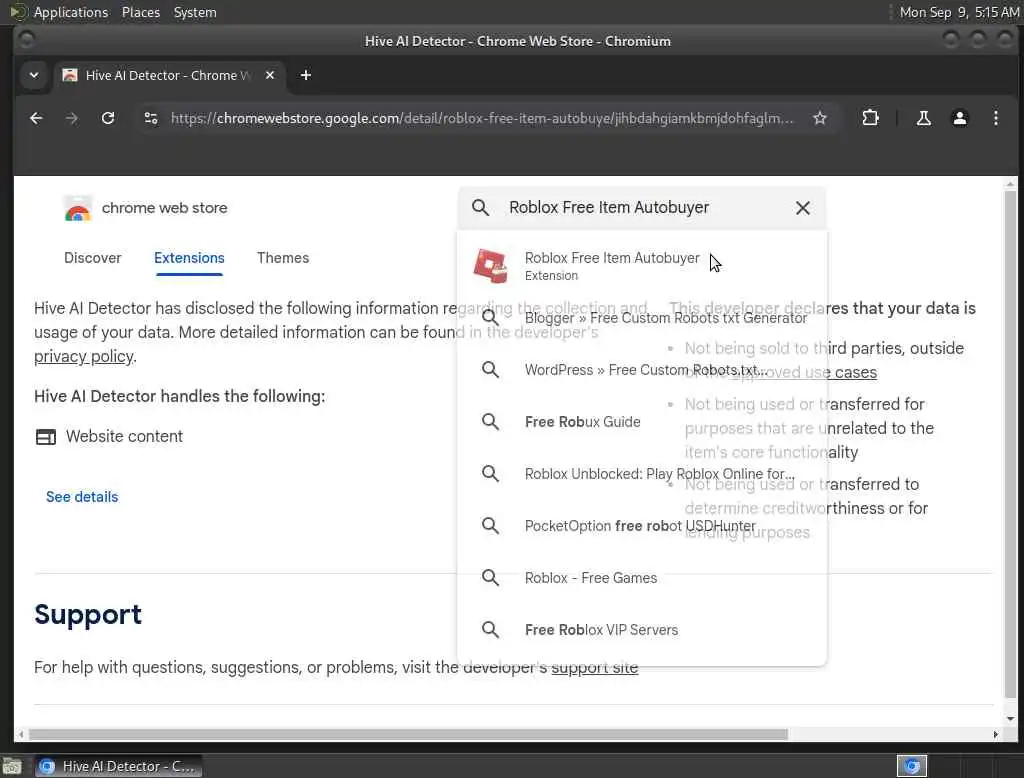Viewport: 1024px width, 778px height.
Task: Choose PocketOption free robot USDHunter suggestion
Action: pos(642,526)
